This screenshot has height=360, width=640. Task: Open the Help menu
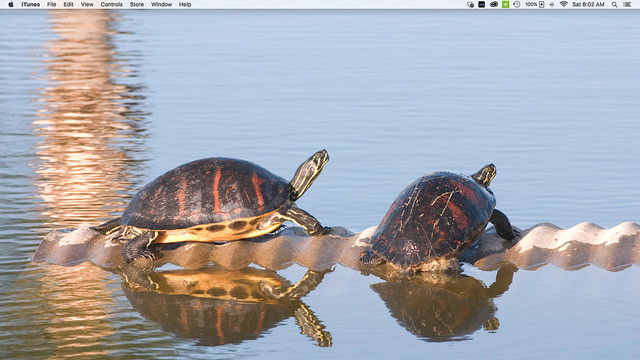(185, 4)
